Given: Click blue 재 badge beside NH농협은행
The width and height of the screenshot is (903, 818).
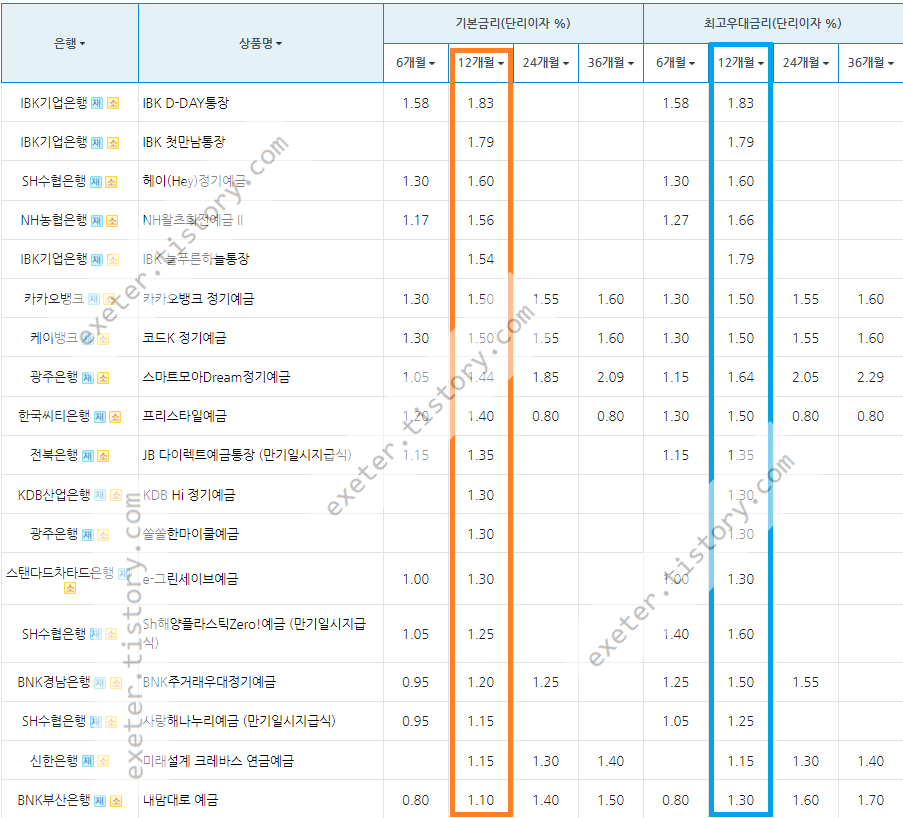Looking at the screenshot, I should (x=97, y=221).
